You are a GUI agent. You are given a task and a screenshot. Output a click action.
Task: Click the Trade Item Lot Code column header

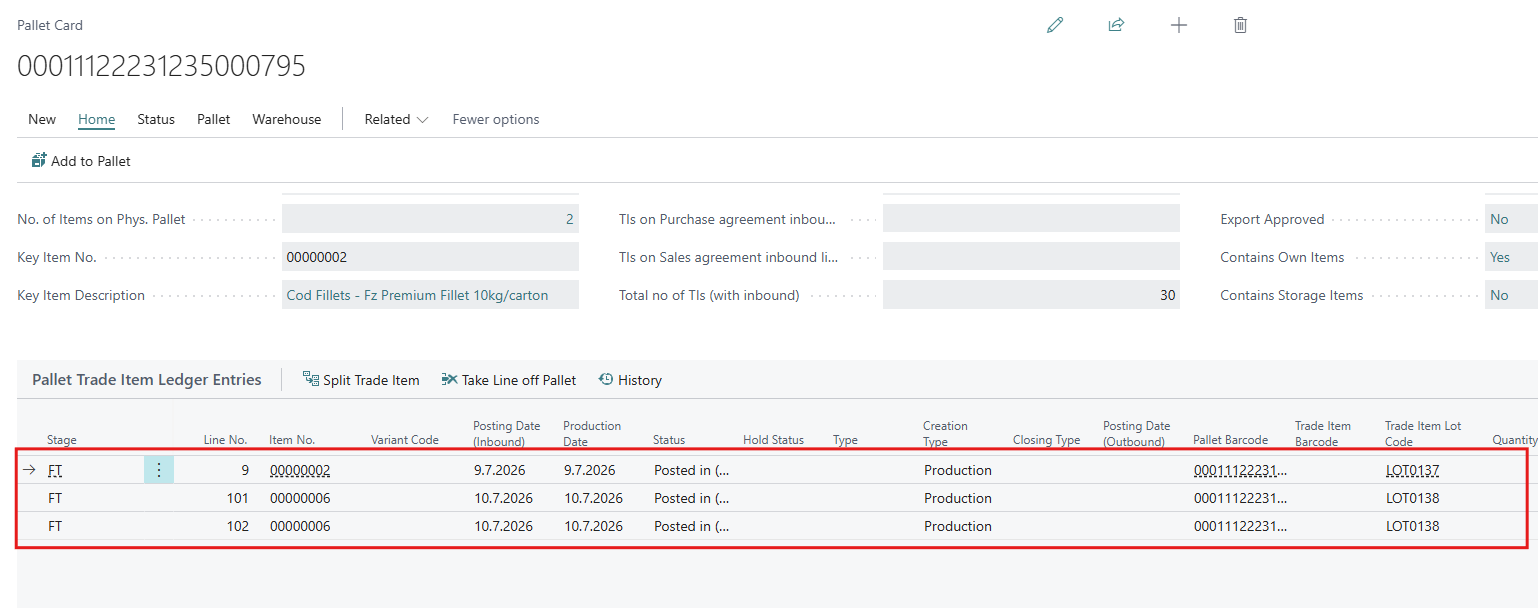1423,433
